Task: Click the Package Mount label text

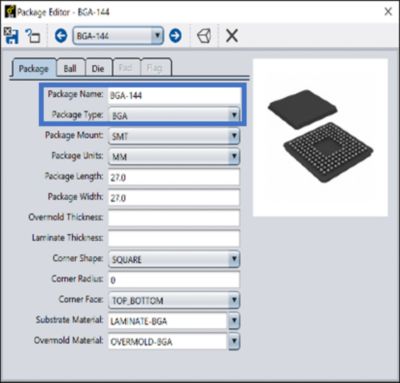Action: (74, 135)
